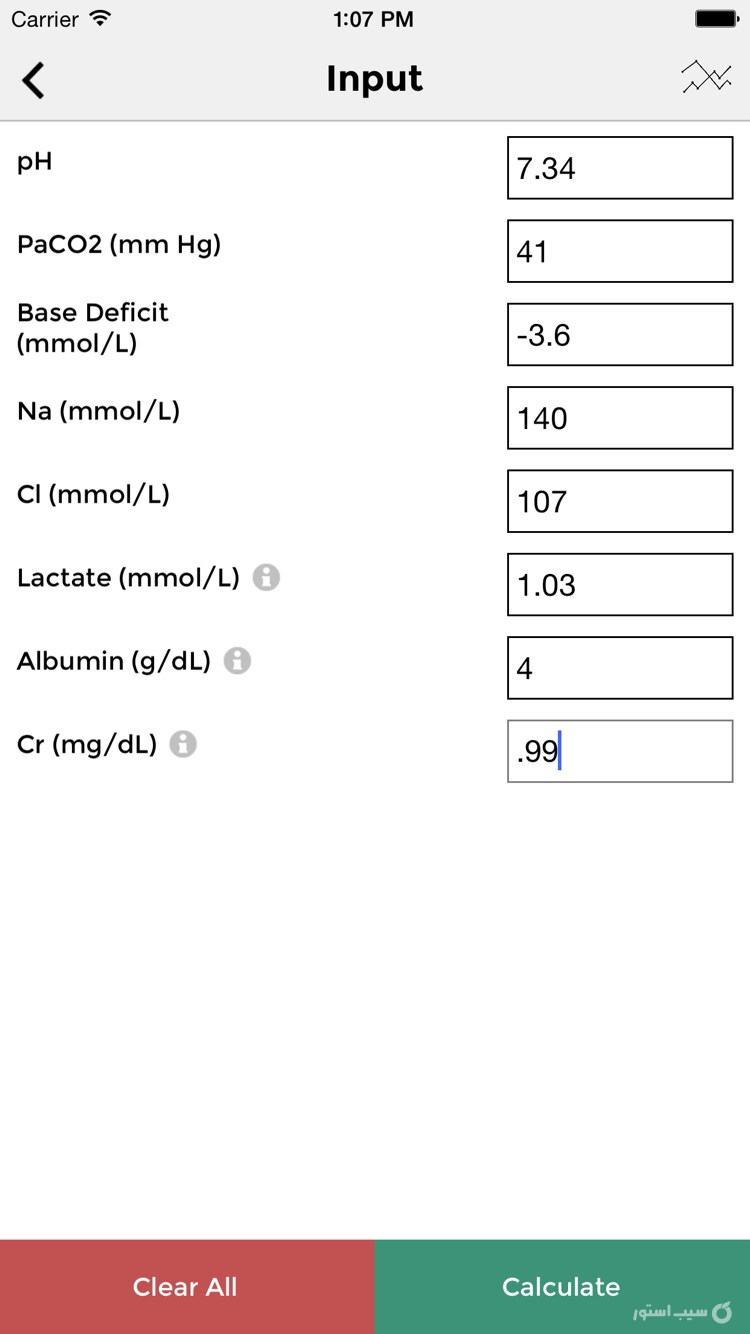
Task: Select the Base Deficit field
Action: (x=619, y=334)
